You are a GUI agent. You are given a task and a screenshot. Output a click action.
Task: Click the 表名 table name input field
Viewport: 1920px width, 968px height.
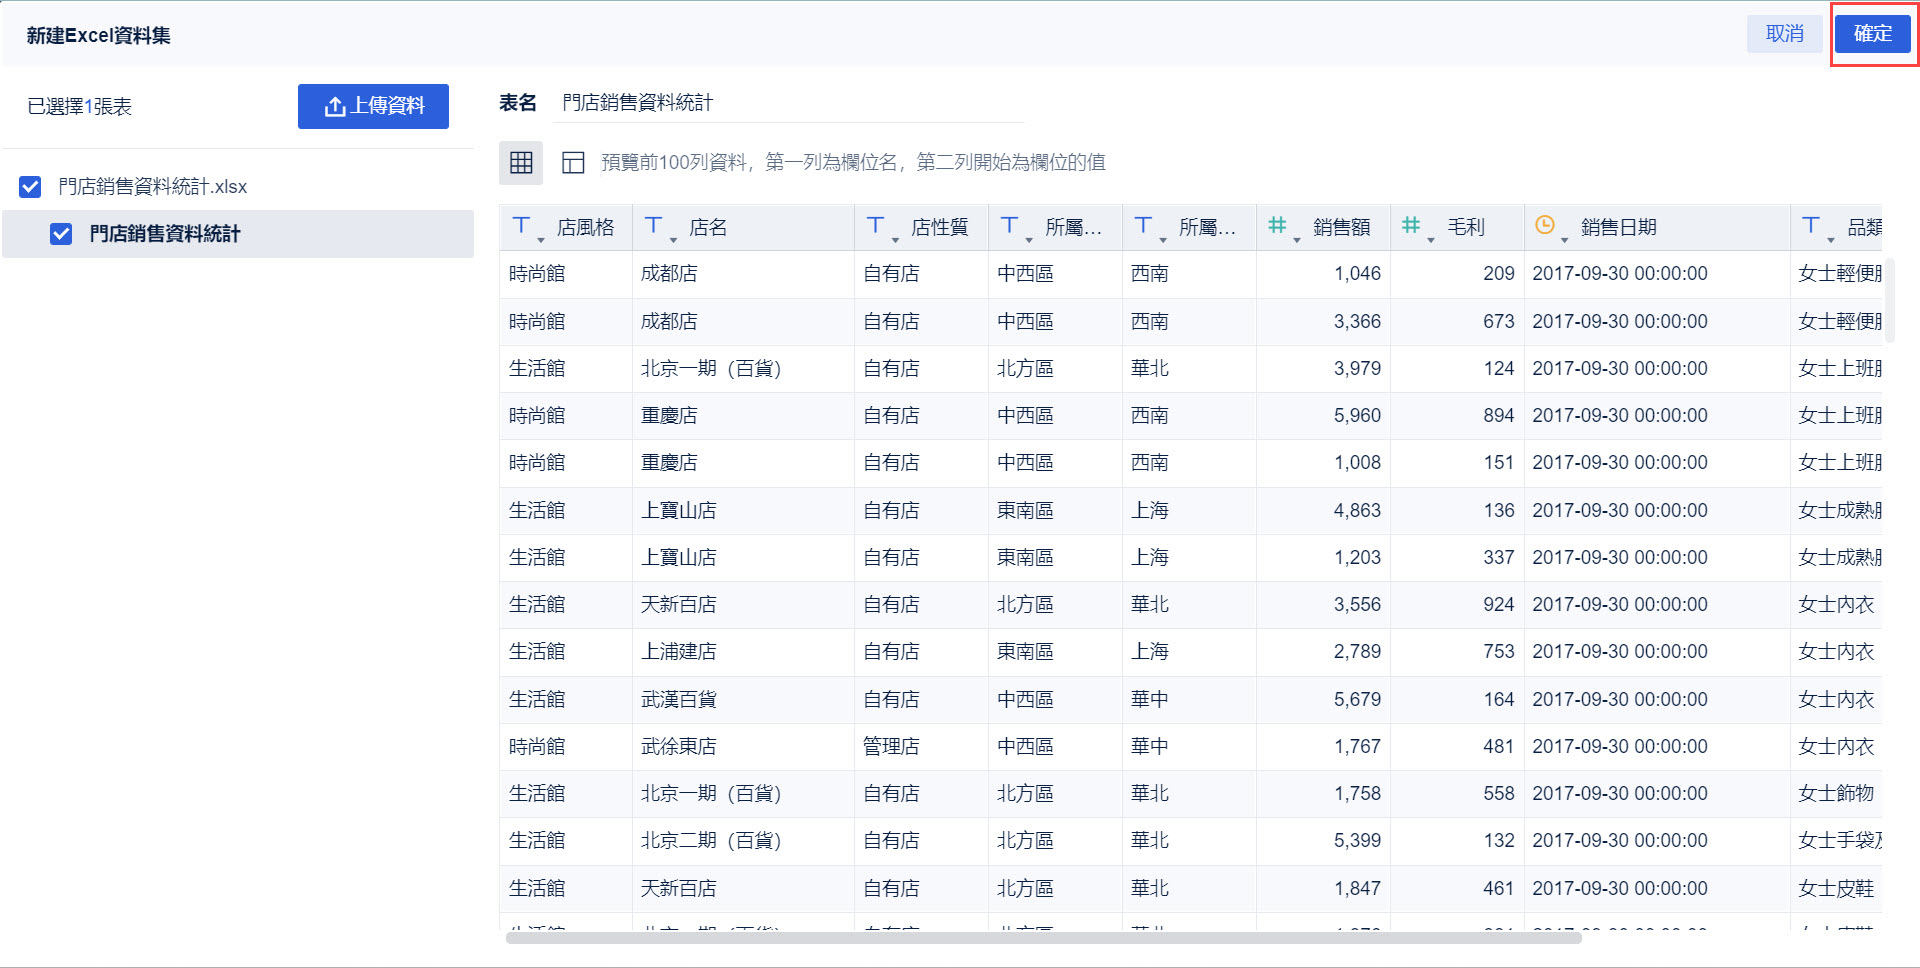point(788,101)
